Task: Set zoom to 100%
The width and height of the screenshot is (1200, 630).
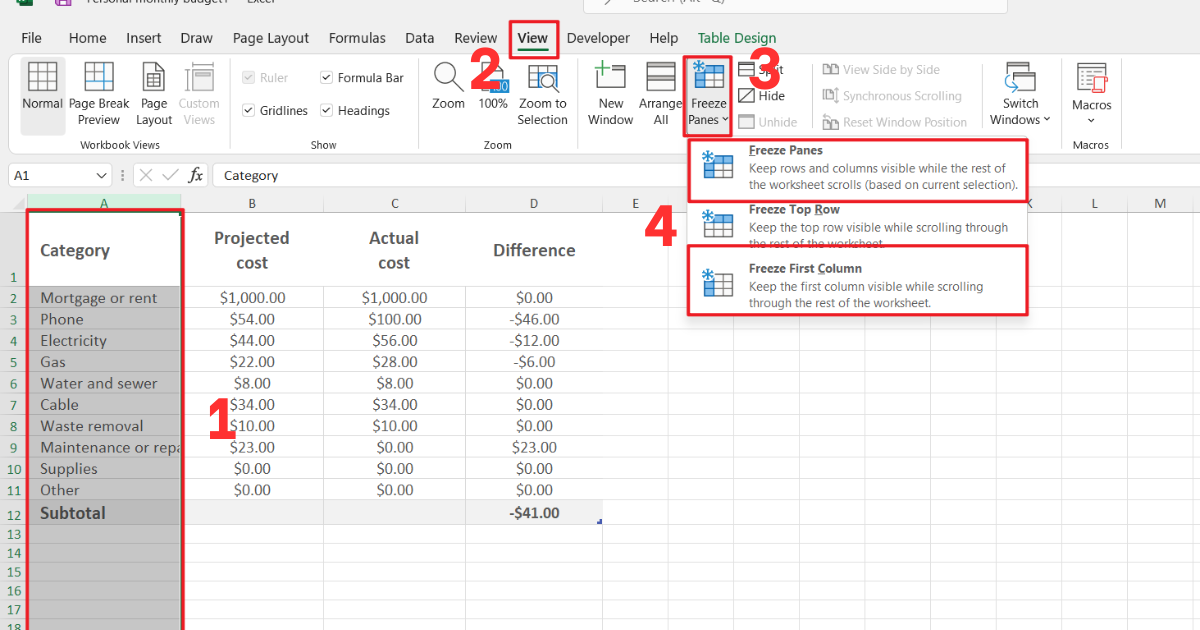Action: pyautogui.click(x=493, y=87)
